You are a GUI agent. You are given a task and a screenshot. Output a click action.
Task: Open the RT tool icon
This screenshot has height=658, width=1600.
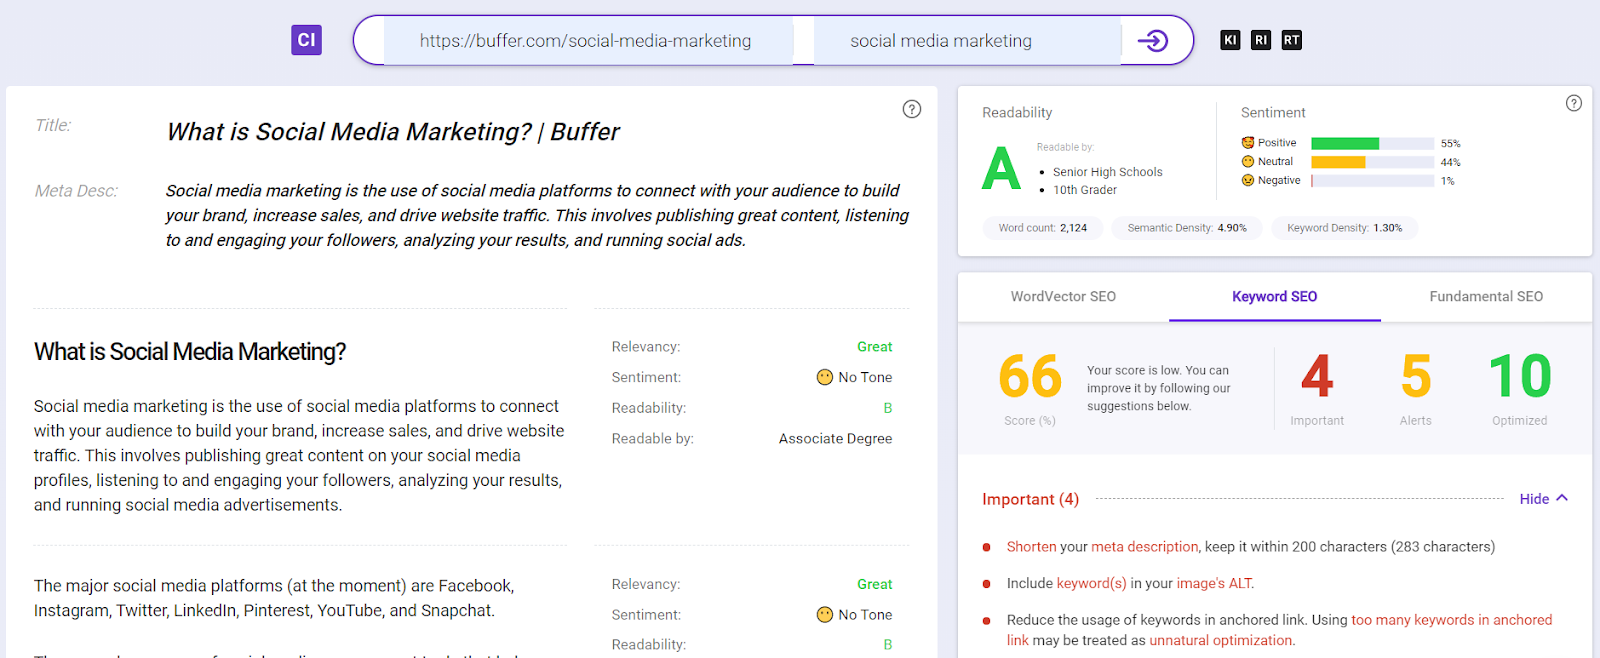[1292, 40]
